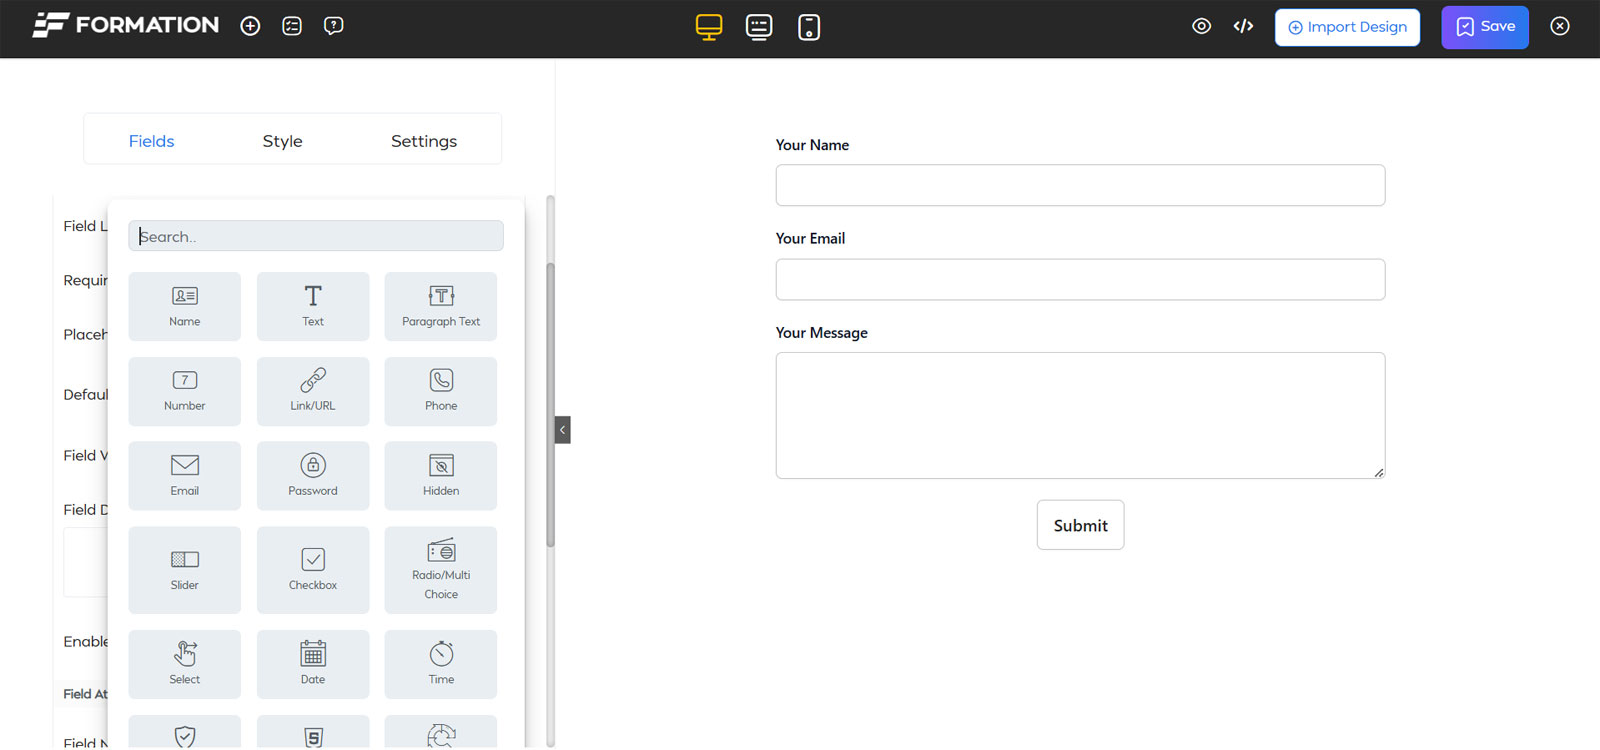The width and height of the screenshot is (1600, 750).
Task: Add an Email field
Action: tap(185, 476)
